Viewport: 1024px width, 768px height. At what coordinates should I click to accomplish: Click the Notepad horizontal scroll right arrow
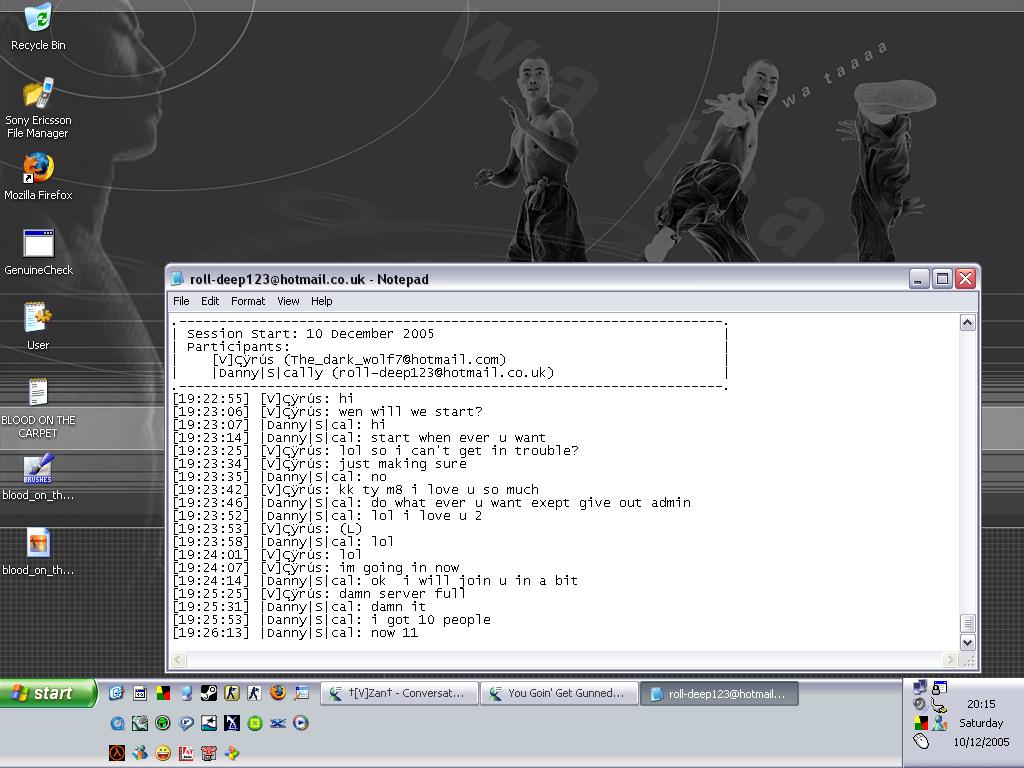tap(950, 660)
